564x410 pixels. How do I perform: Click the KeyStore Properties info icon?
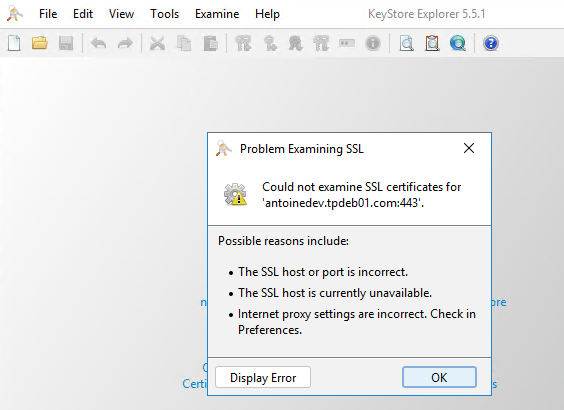tap(373, 44)
